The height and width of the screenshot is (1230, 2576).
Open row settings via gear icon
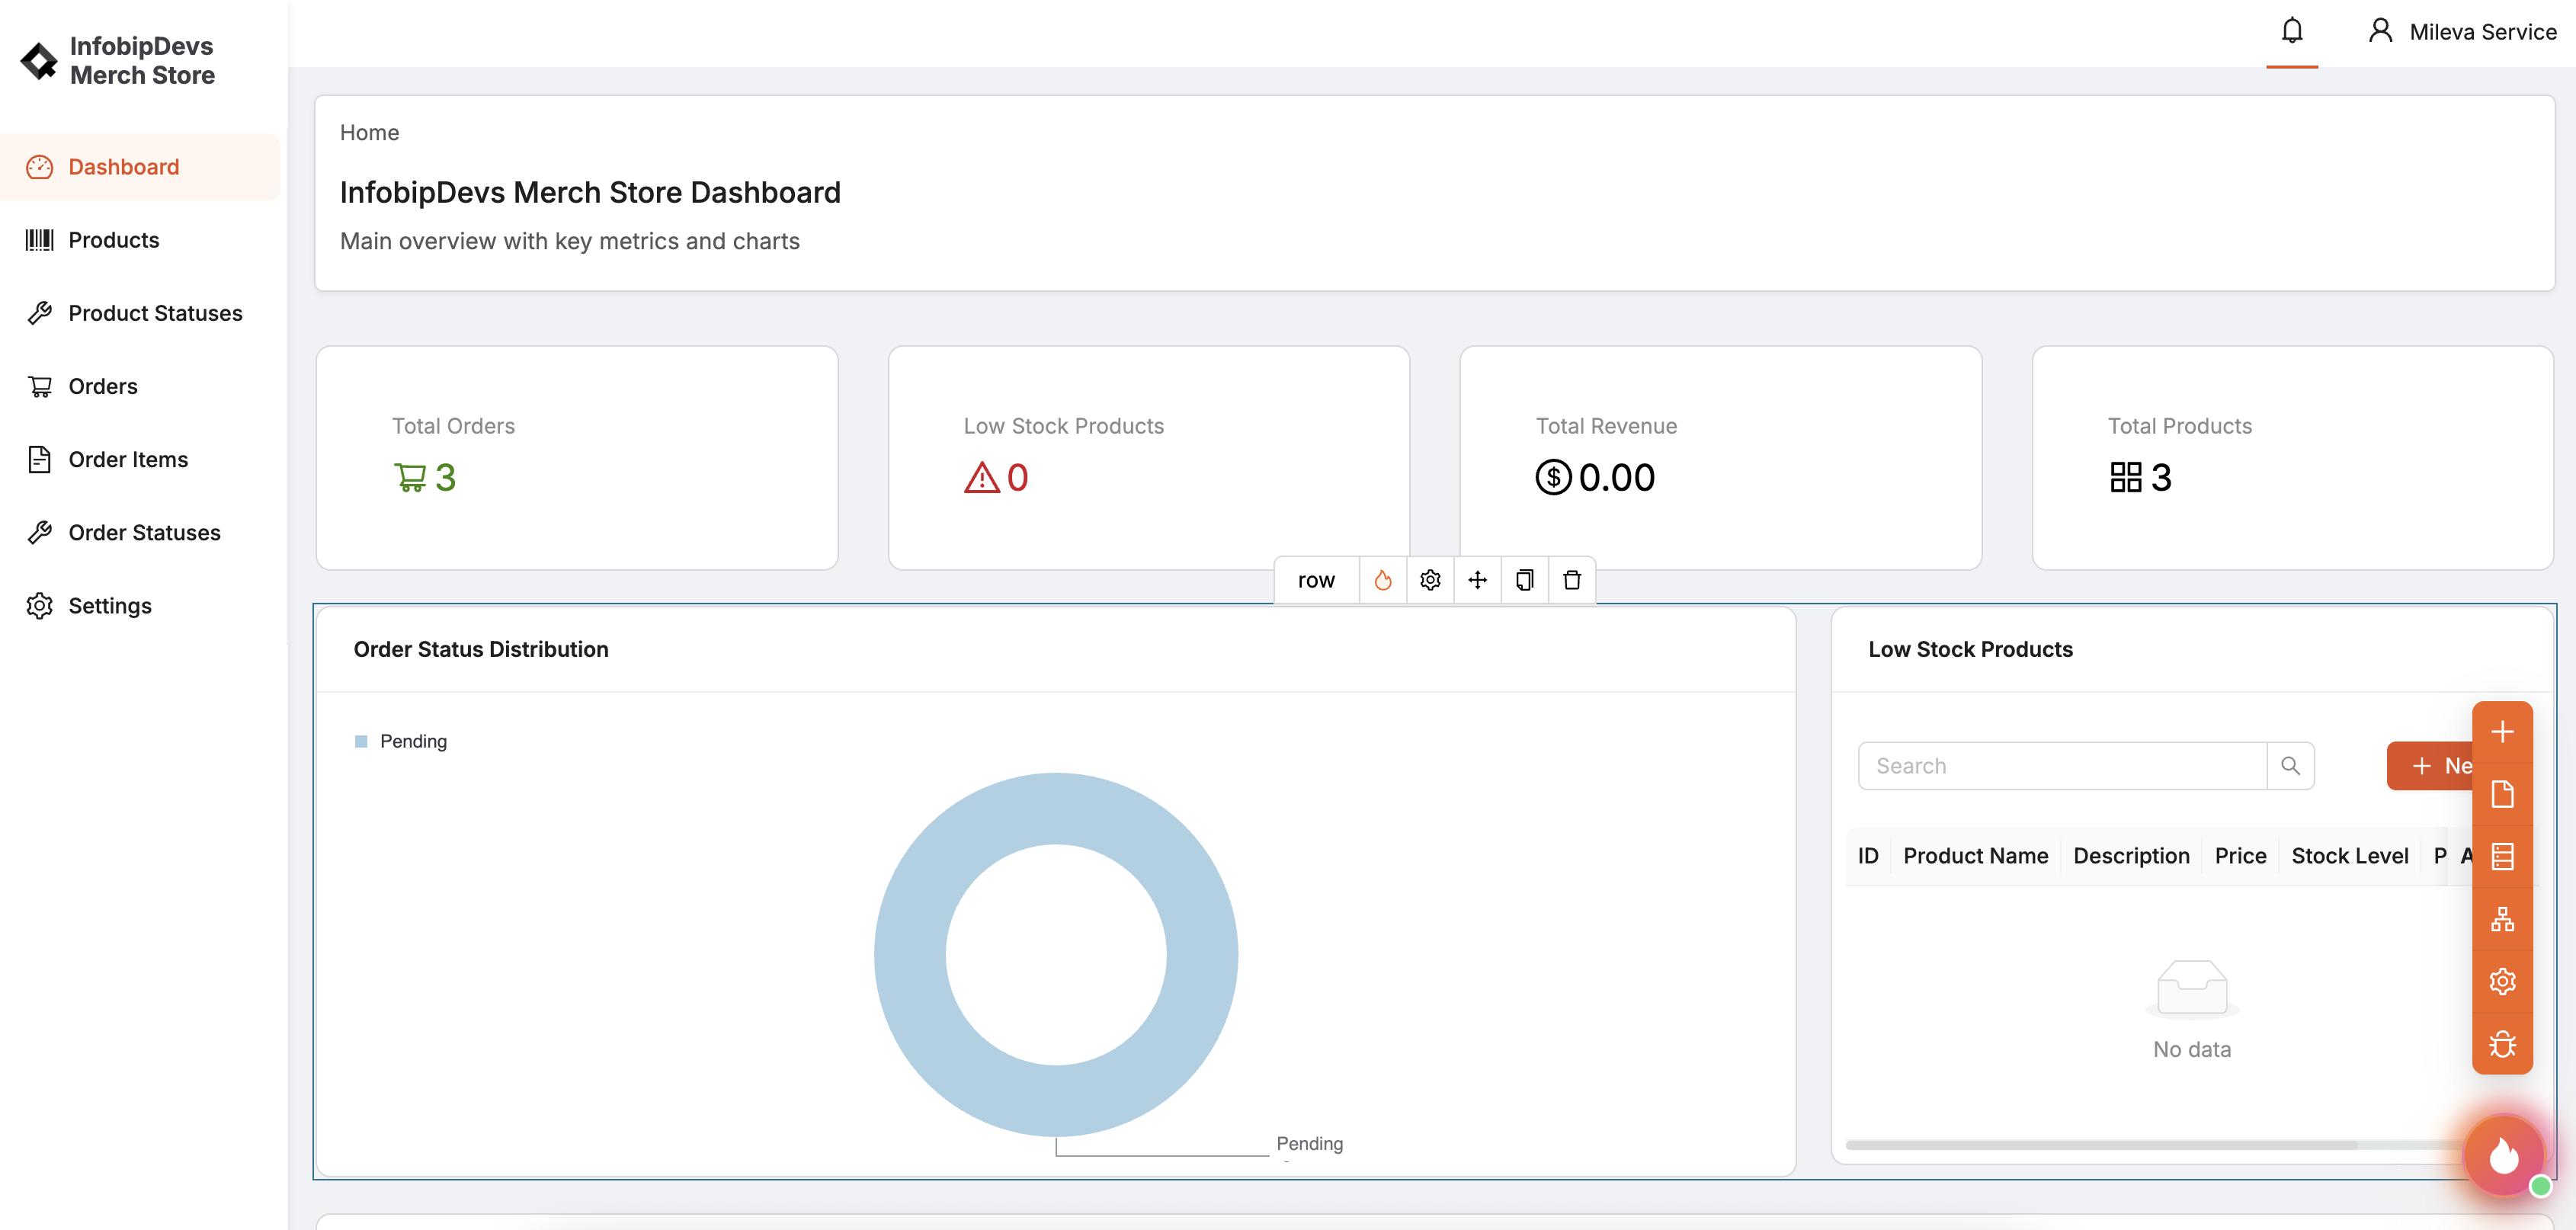pyautogui.click(x=1429, y=579)
